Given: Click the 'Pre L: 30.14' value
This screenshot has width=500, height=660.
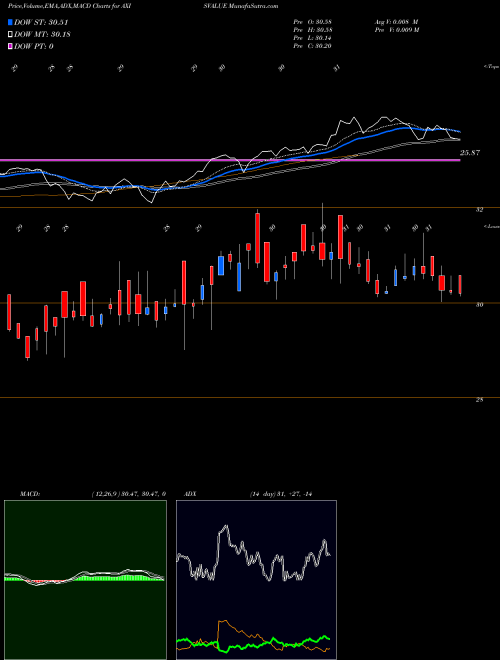Looking at the screenshot, I should 313,38.
